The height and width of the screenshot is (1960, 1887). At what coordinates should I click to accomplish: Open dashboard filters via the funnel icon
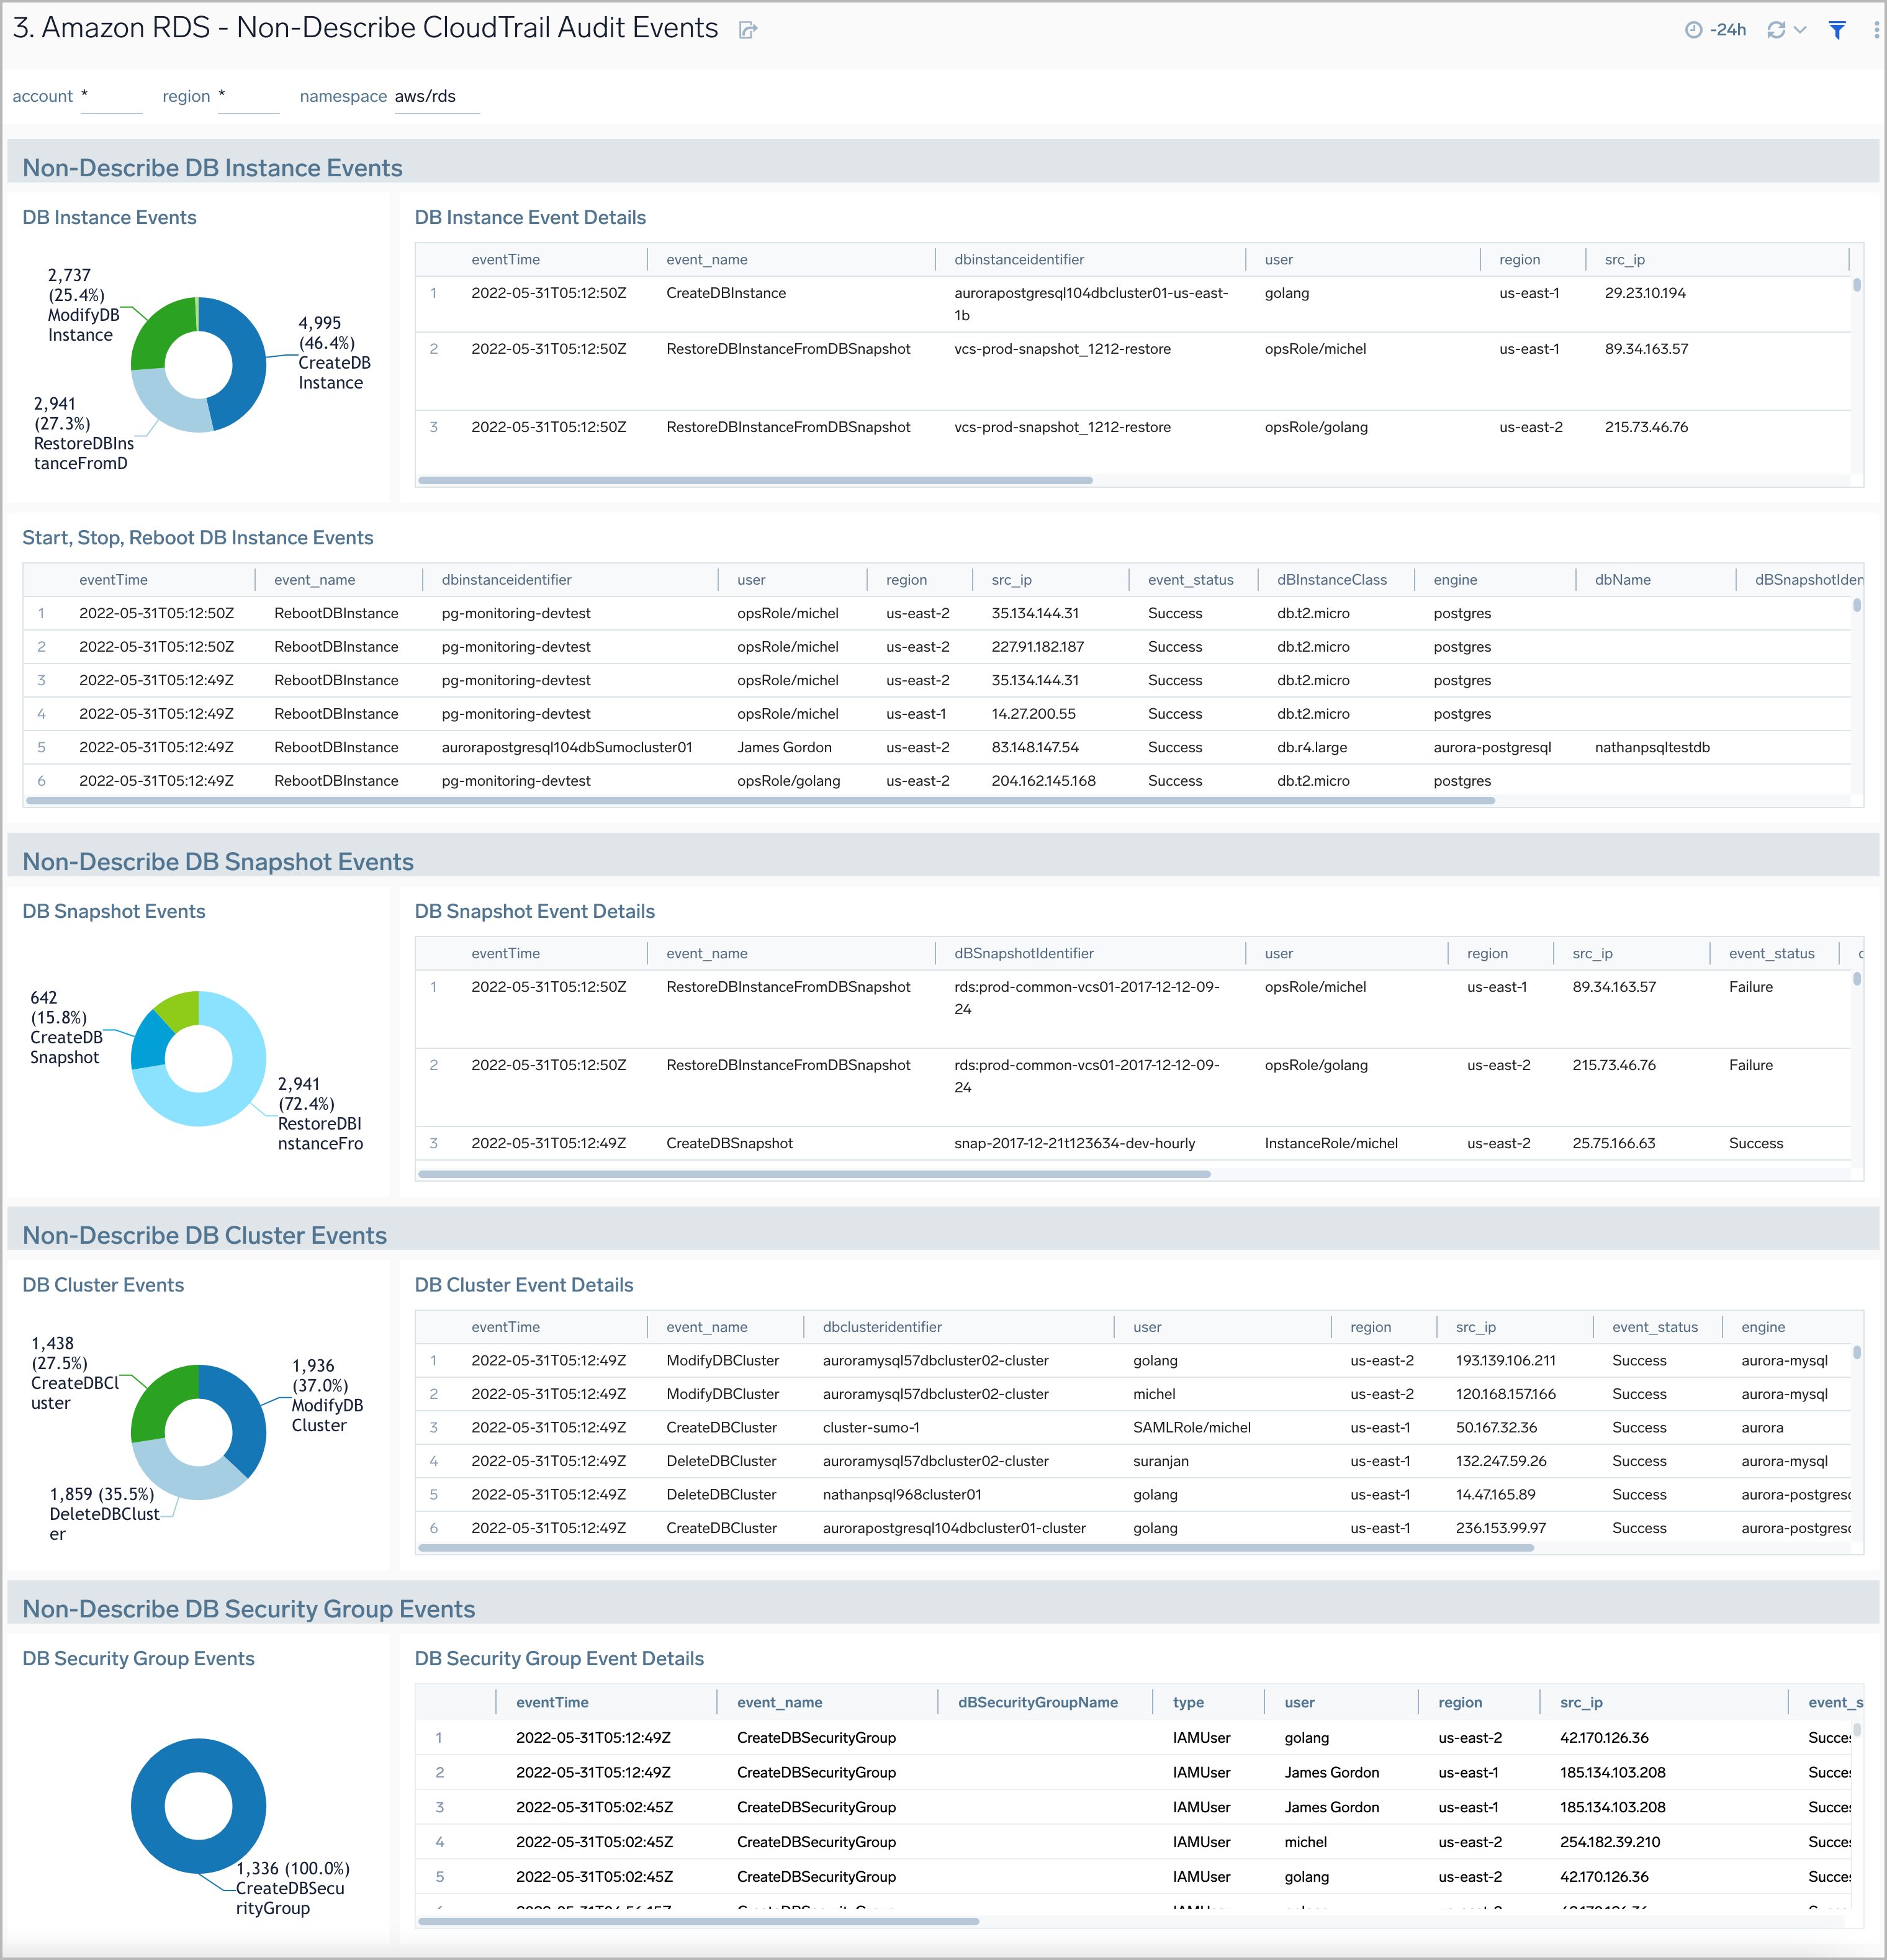(1838, 30)
